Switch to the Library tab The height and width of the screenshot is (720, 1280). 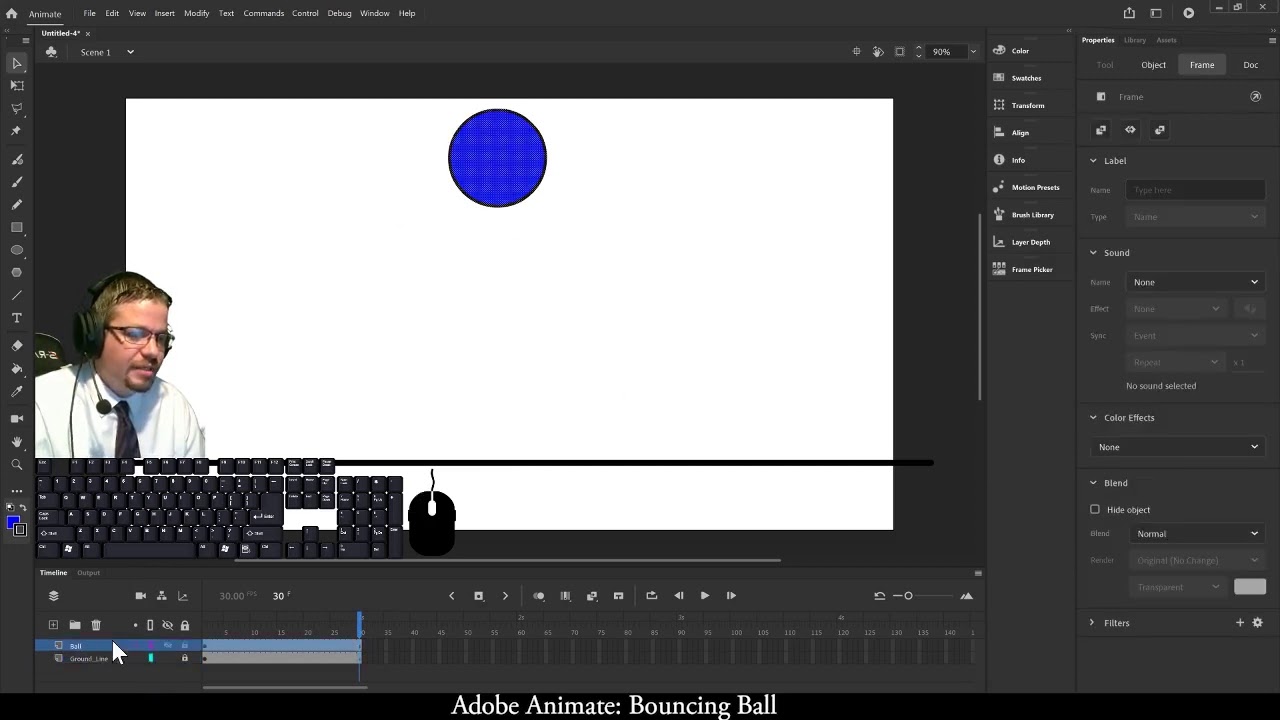pos(1134,40)
